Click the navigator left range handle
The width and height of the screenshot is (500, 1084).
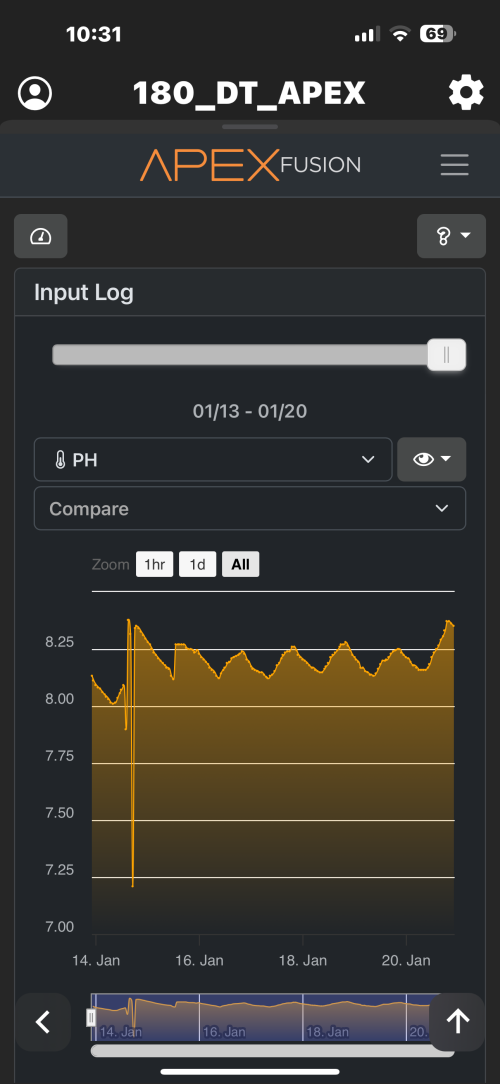pos(91,1017)
